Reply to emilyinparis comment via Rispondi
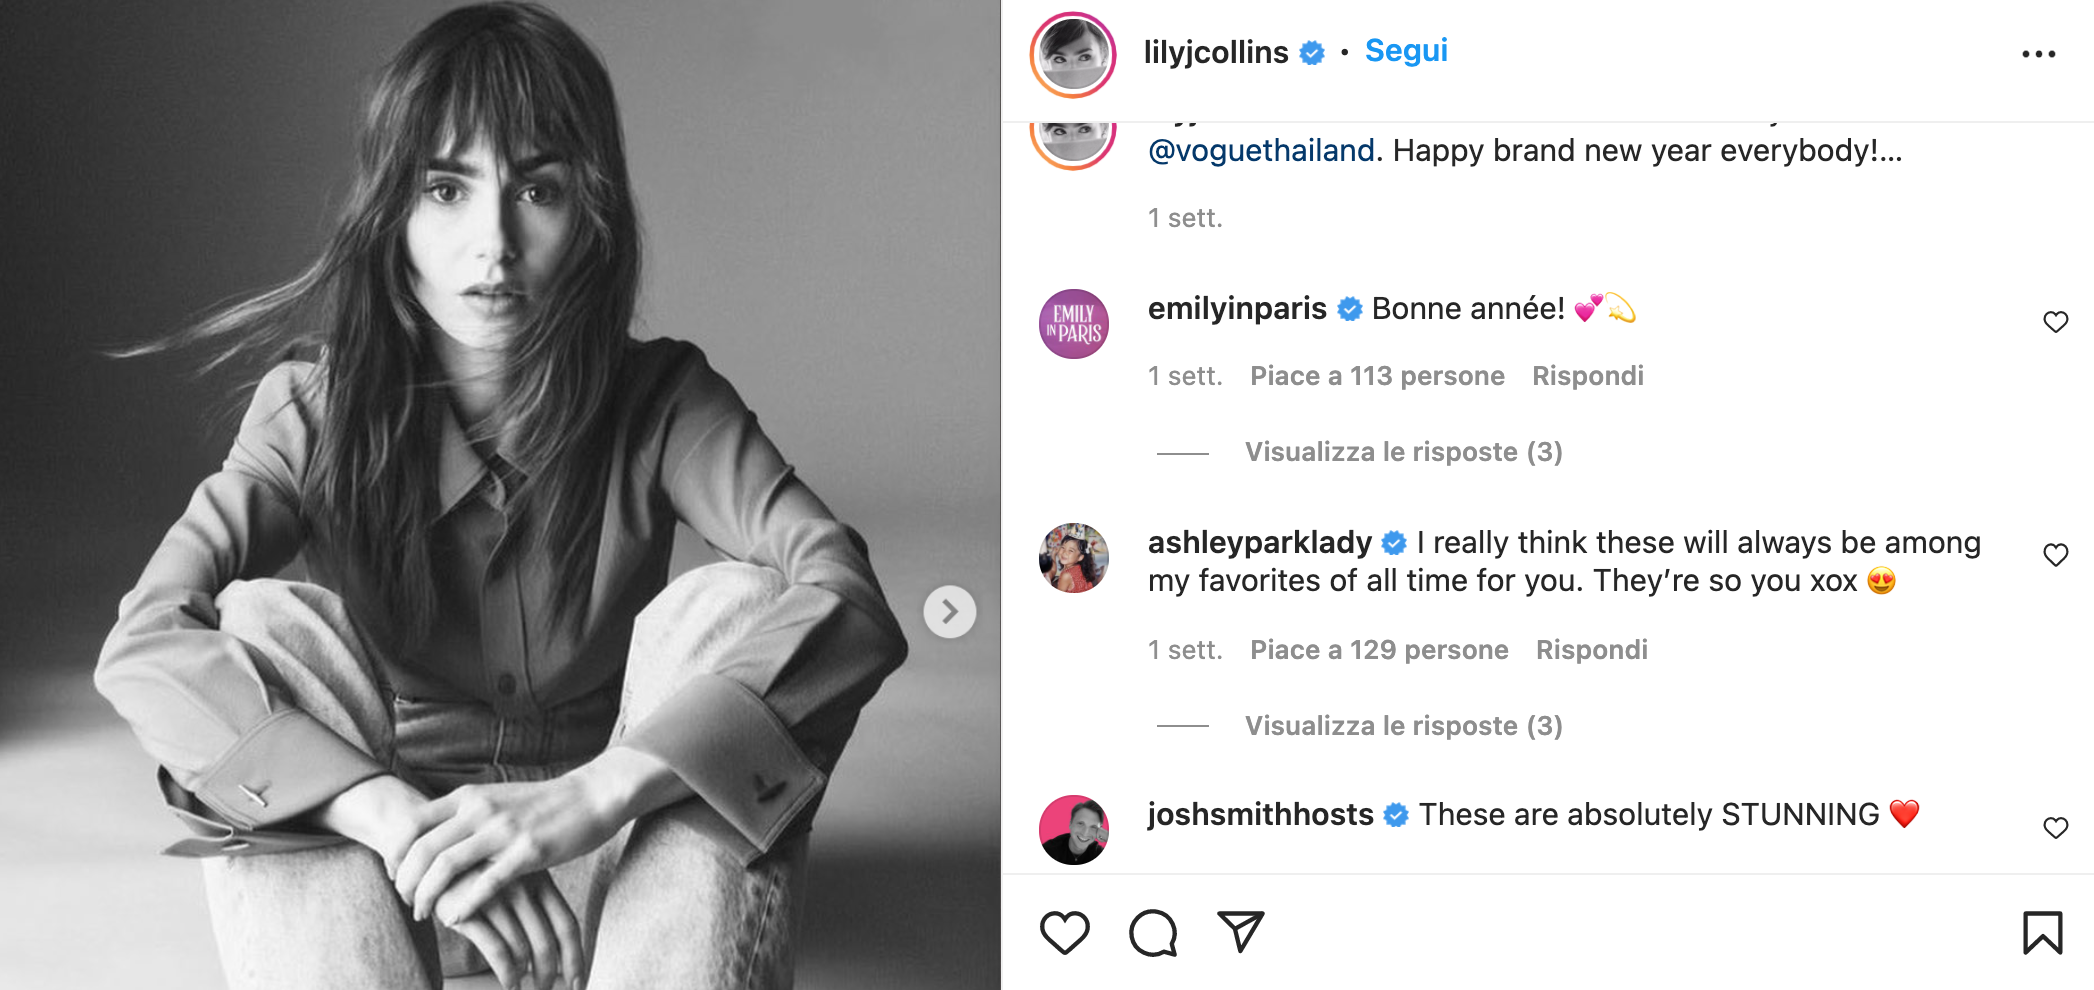 pos(1587,376)
